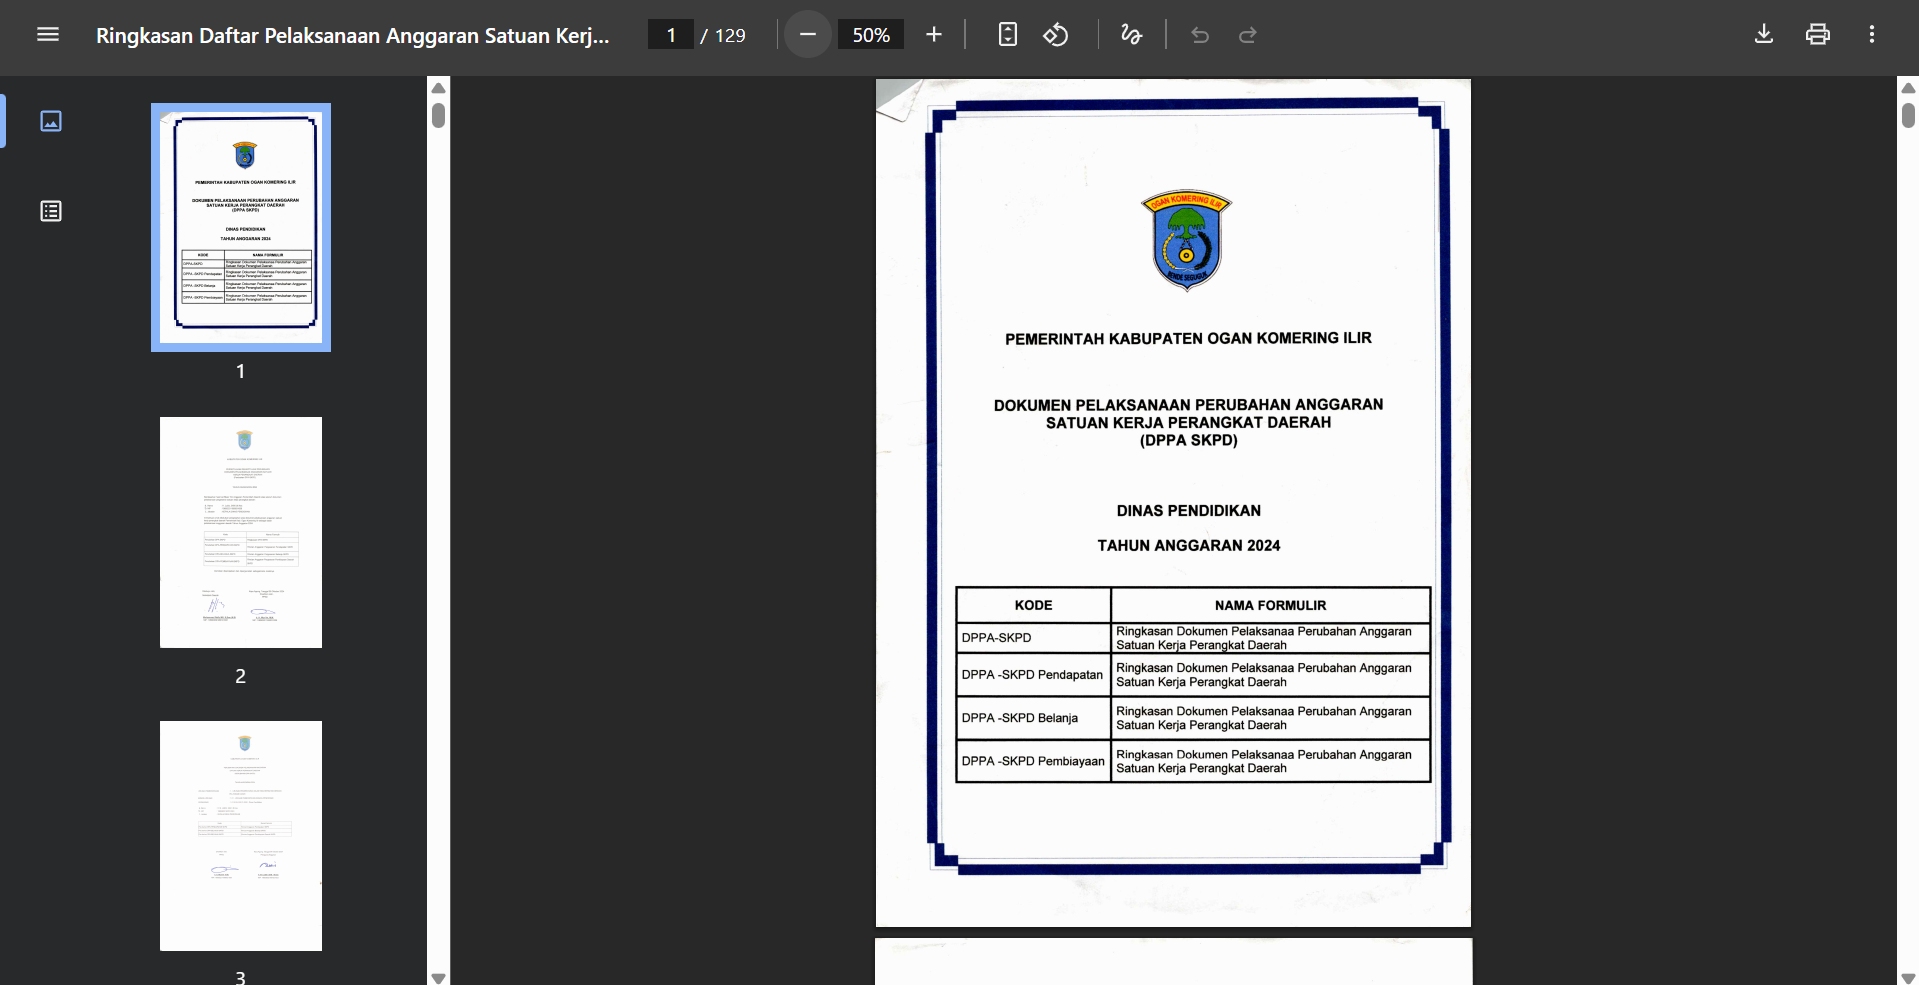Click the Undo arrow in toolbar
Screen dimensions: 1919x985
pyautogui.click(x=1200, y=35)
